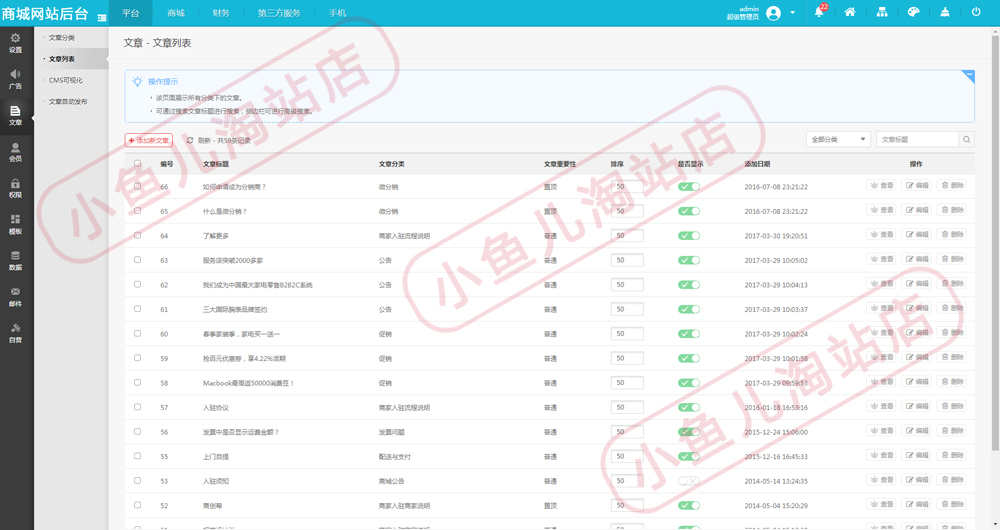The width and height of the screenshot is (1000, 530).
Task: Open CMS可视化 submenu item
Action: [66, 80]
